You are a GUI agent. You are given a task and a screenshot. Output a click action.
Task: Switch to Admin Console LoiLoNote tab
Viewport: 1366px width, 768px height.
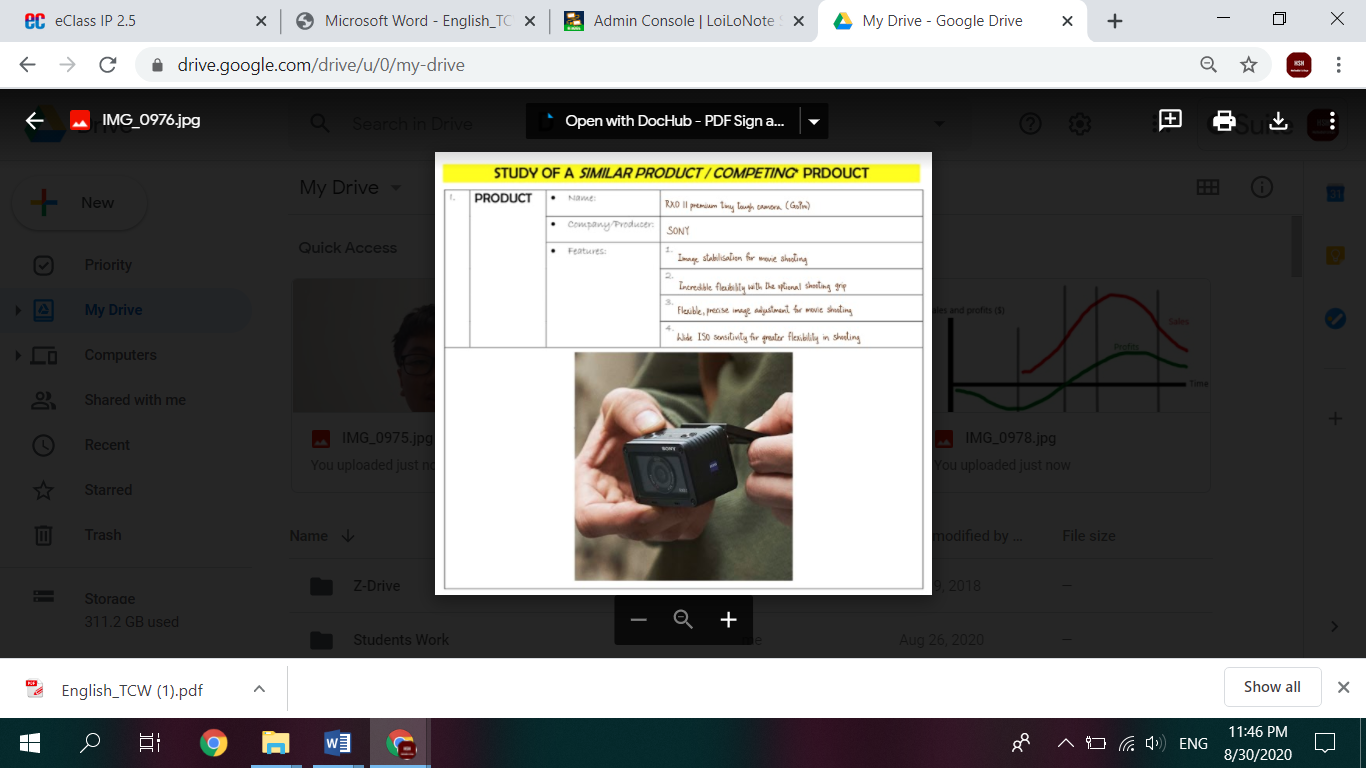[x=685, y=21]
